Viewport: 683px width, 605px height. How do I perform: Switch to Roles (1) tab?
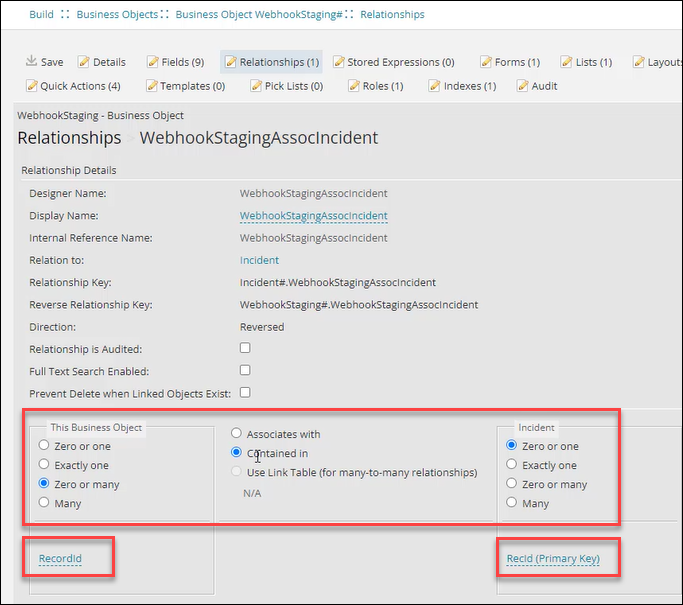(x=376, y=86)
